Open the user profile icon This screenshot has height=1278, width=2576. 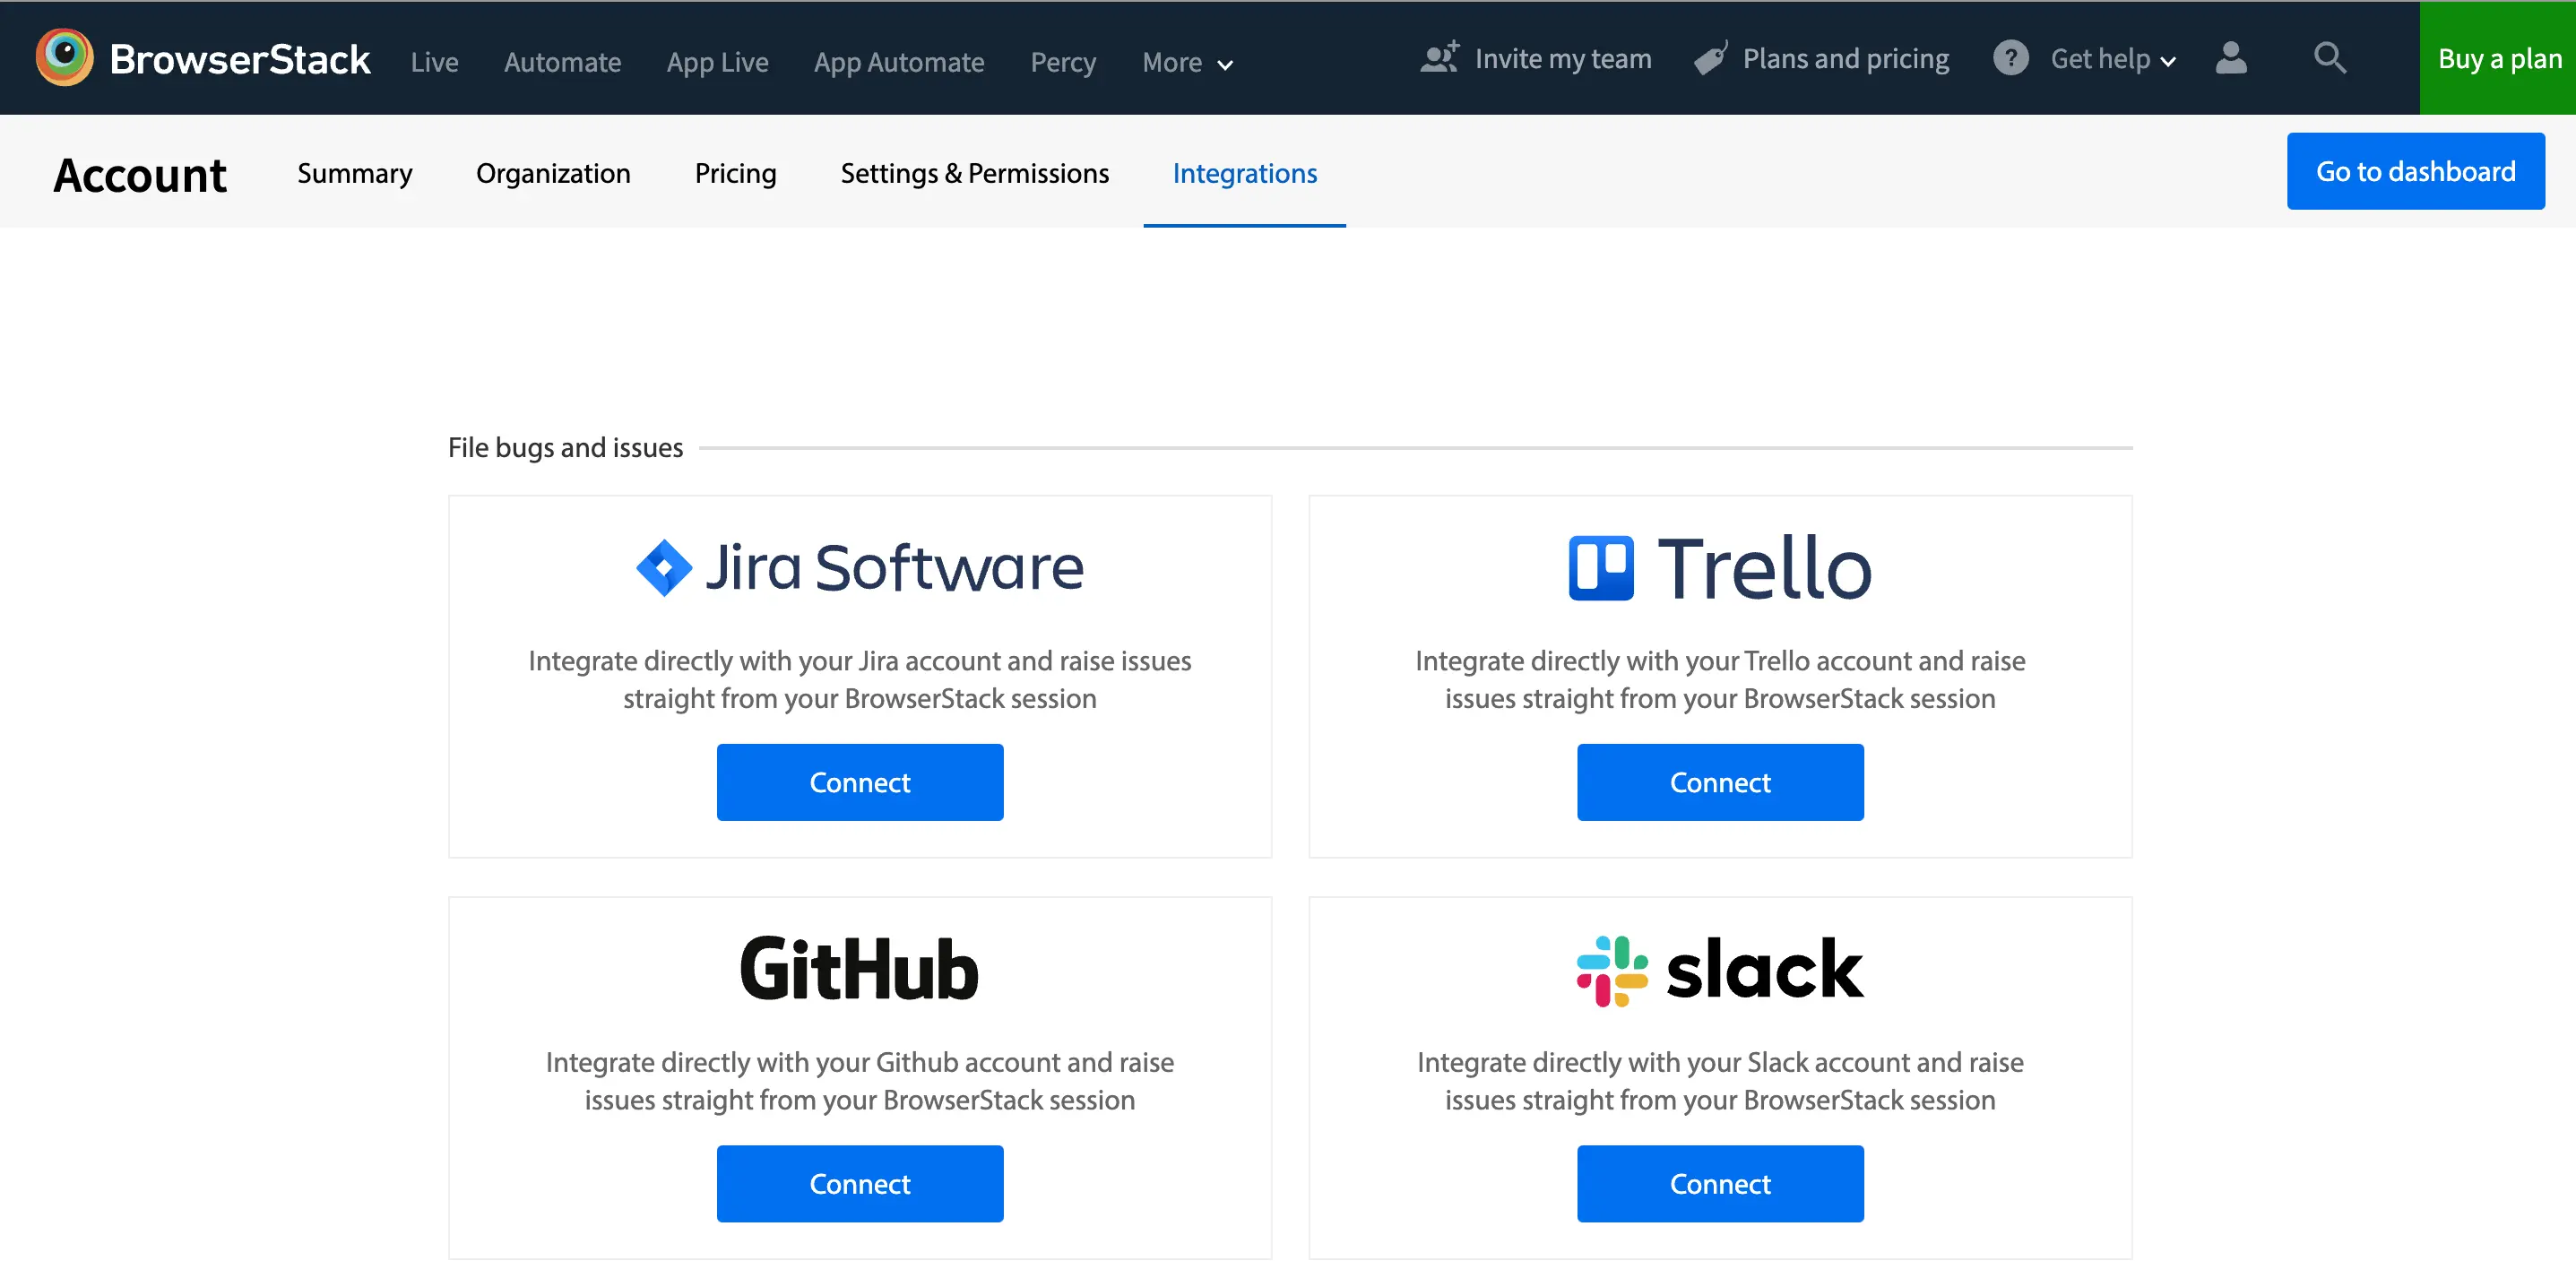[2230, 58]
